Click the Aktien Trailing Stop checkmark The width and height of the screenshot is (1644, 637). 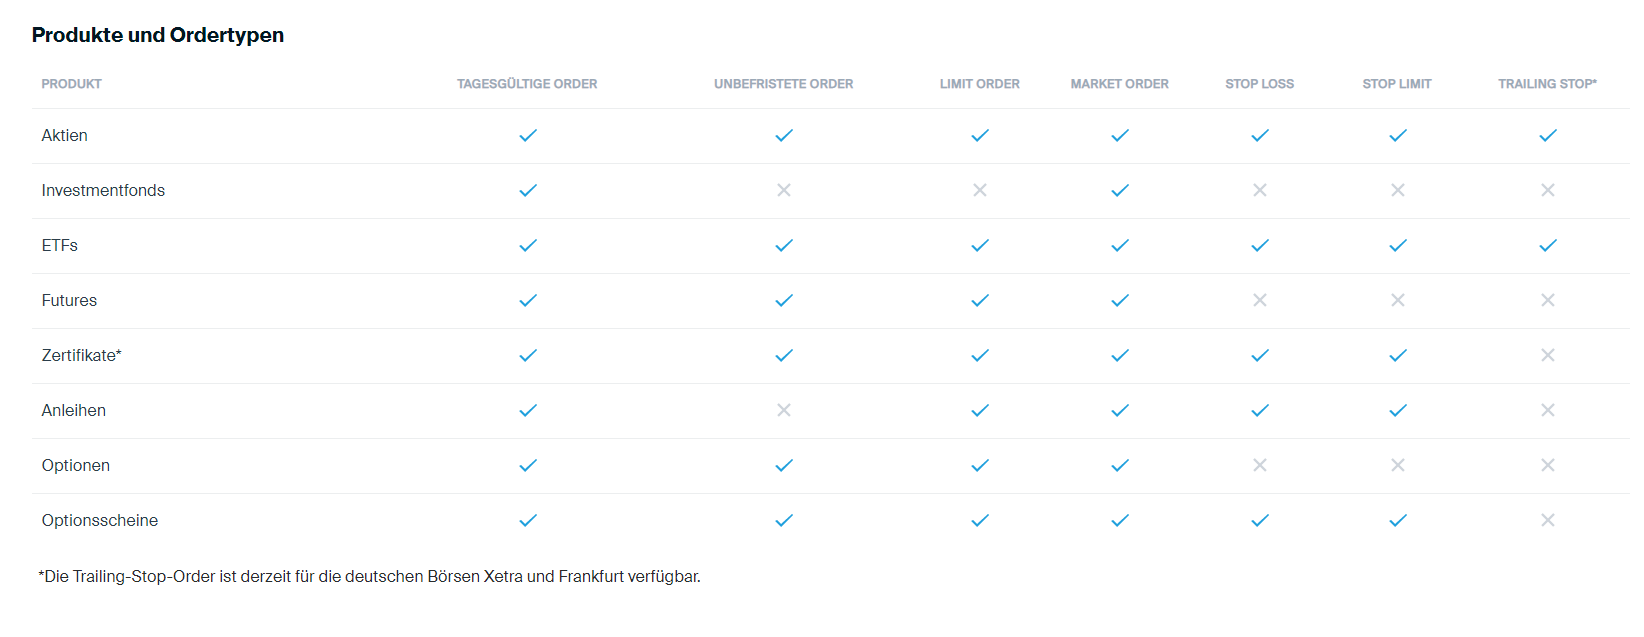[x=1547, y=135]
